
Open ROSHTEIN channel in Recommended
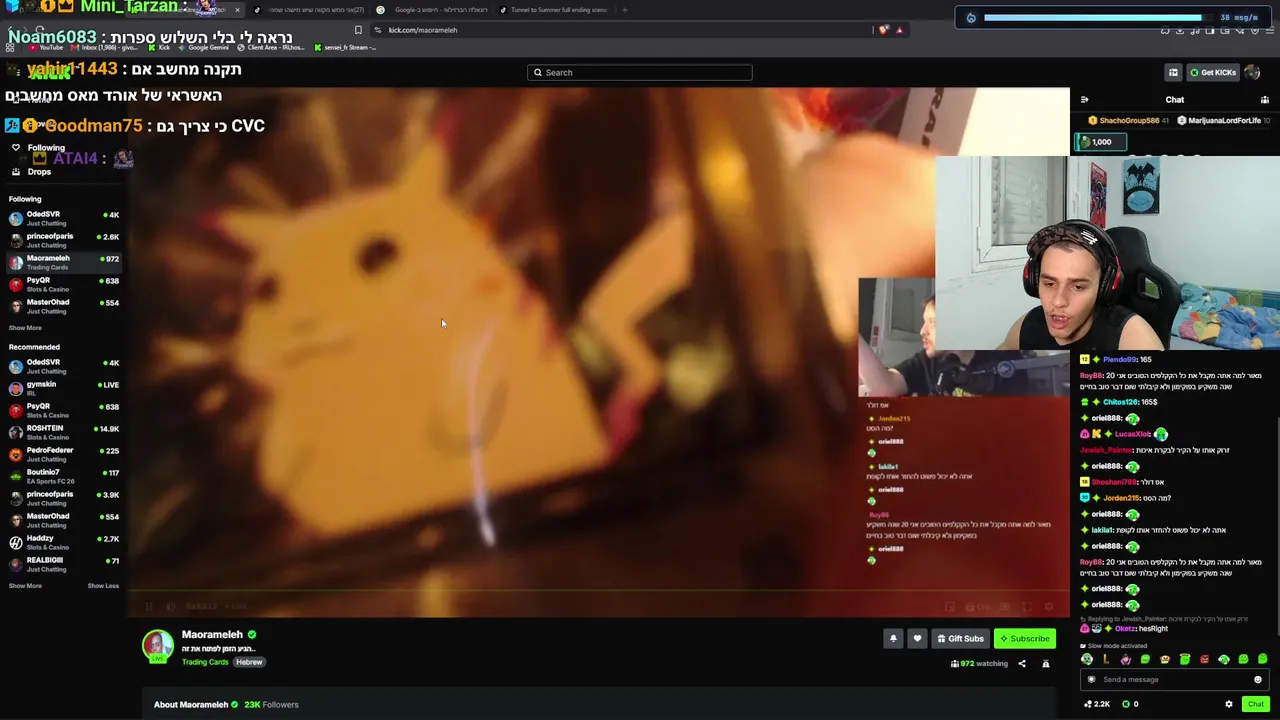pyautogui.click(x=64, y=432)
